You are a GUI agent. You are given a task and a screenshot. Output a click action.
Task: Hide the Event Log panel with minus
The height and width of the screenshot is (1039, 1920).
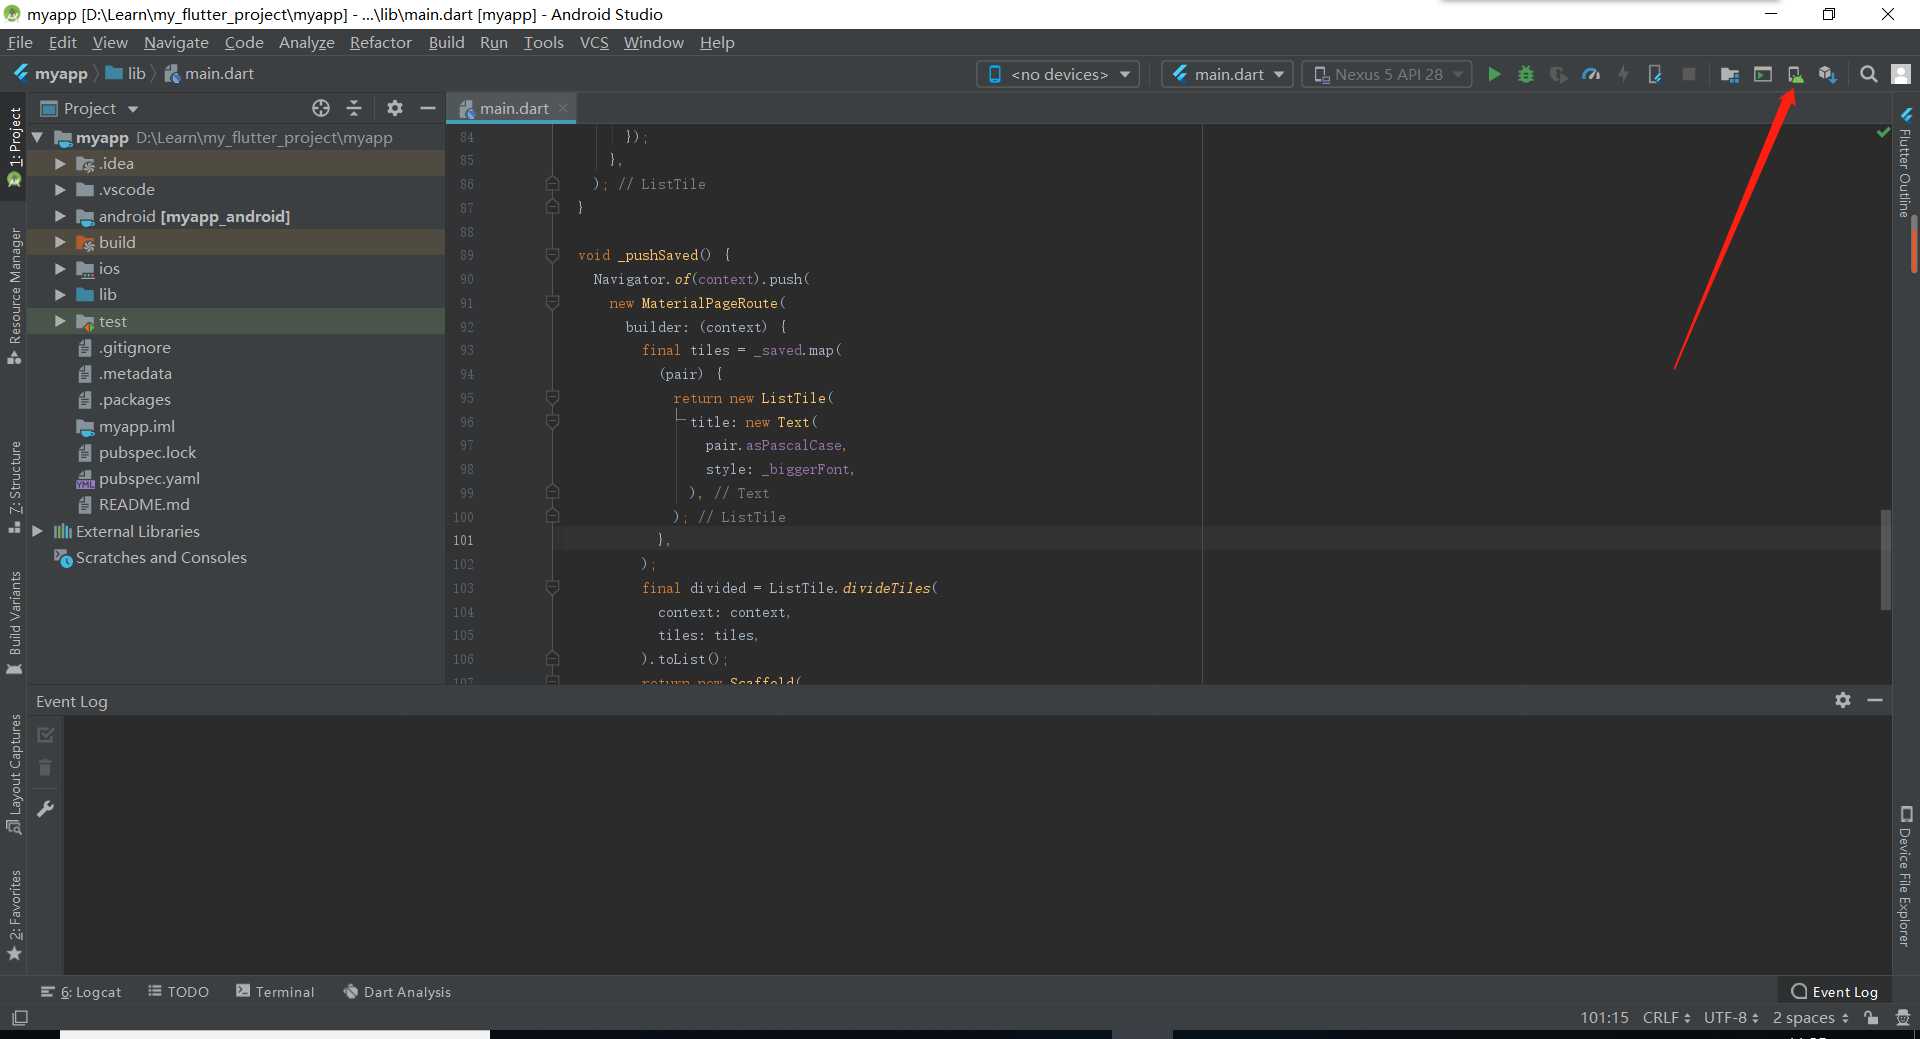coord(1875,700)
